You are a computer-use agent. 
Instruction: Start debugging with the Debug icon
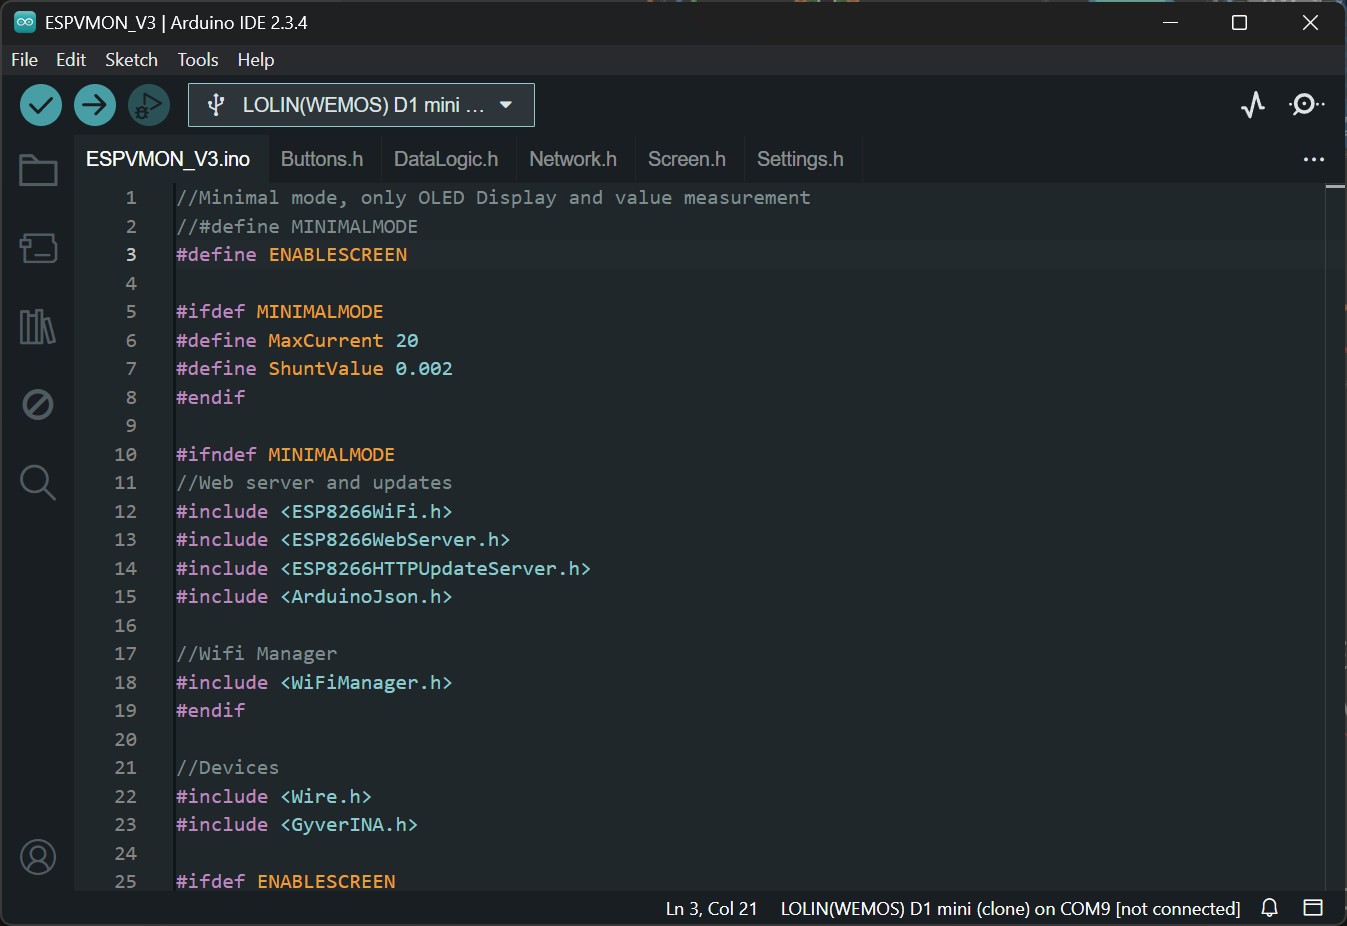click(149, 105)
